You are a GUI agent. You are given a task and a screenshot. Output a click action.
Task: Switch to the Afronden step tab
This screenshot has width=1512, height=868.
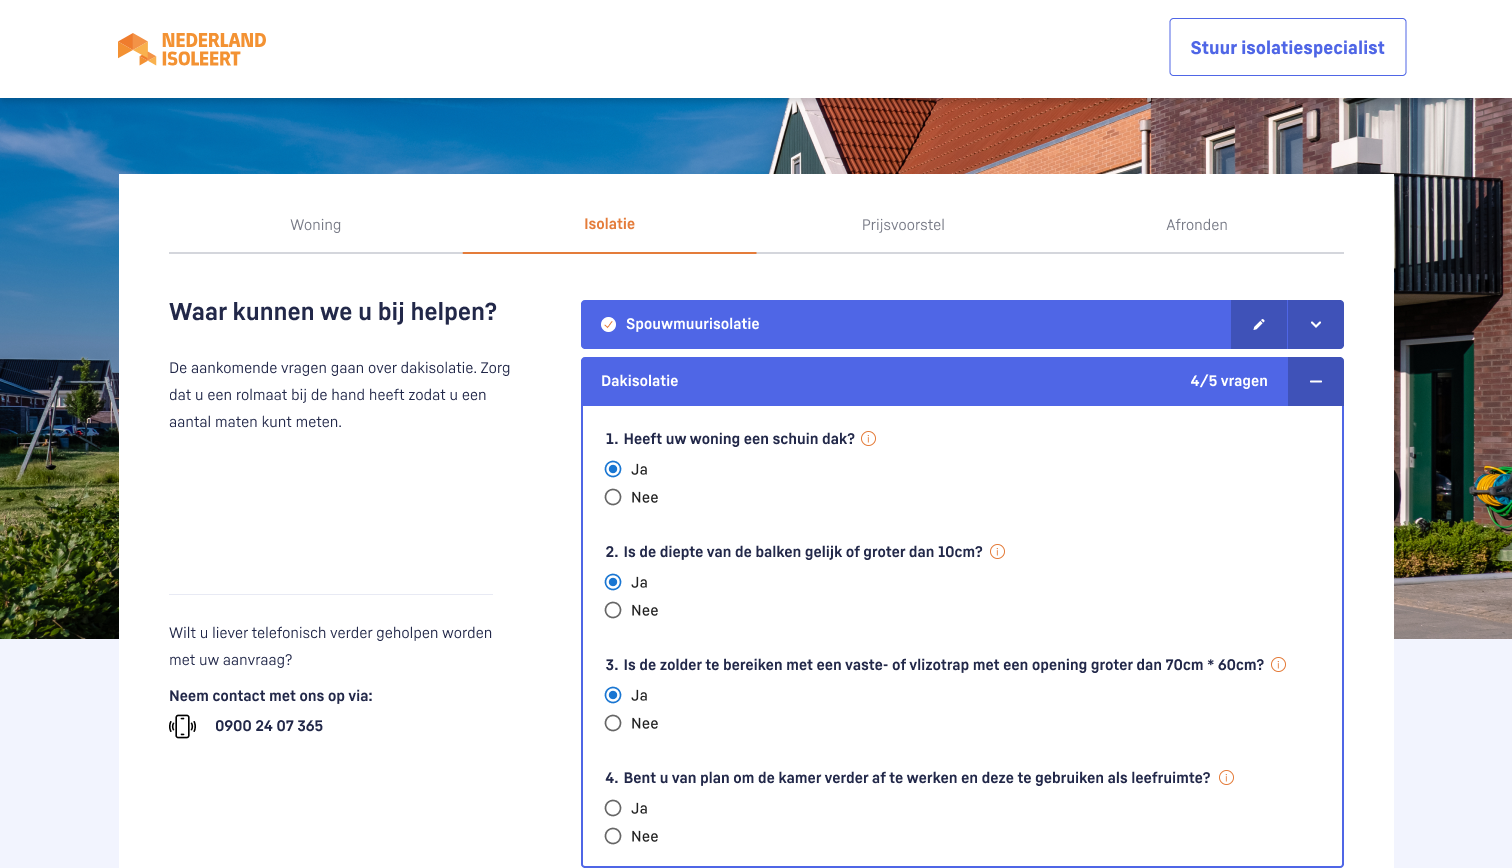coord(1196,225)
